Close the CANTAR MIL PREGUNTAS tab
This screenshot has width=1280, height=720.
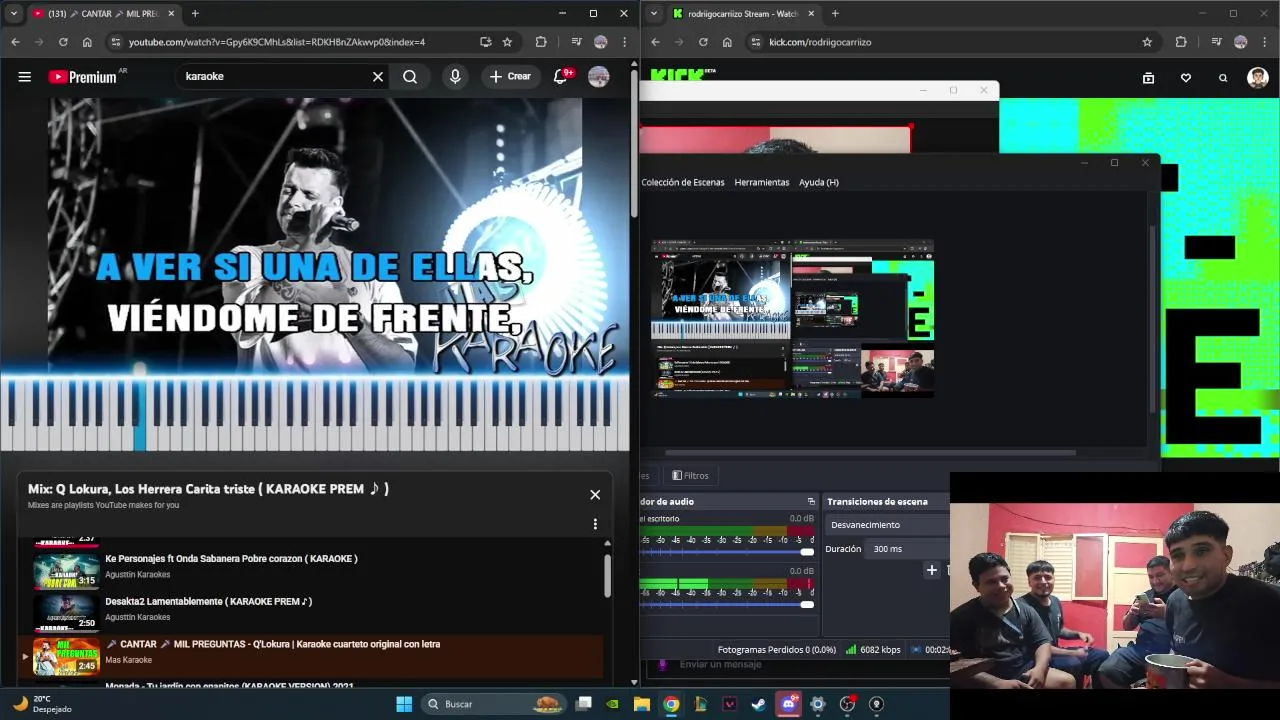click(x=171, y=14)
